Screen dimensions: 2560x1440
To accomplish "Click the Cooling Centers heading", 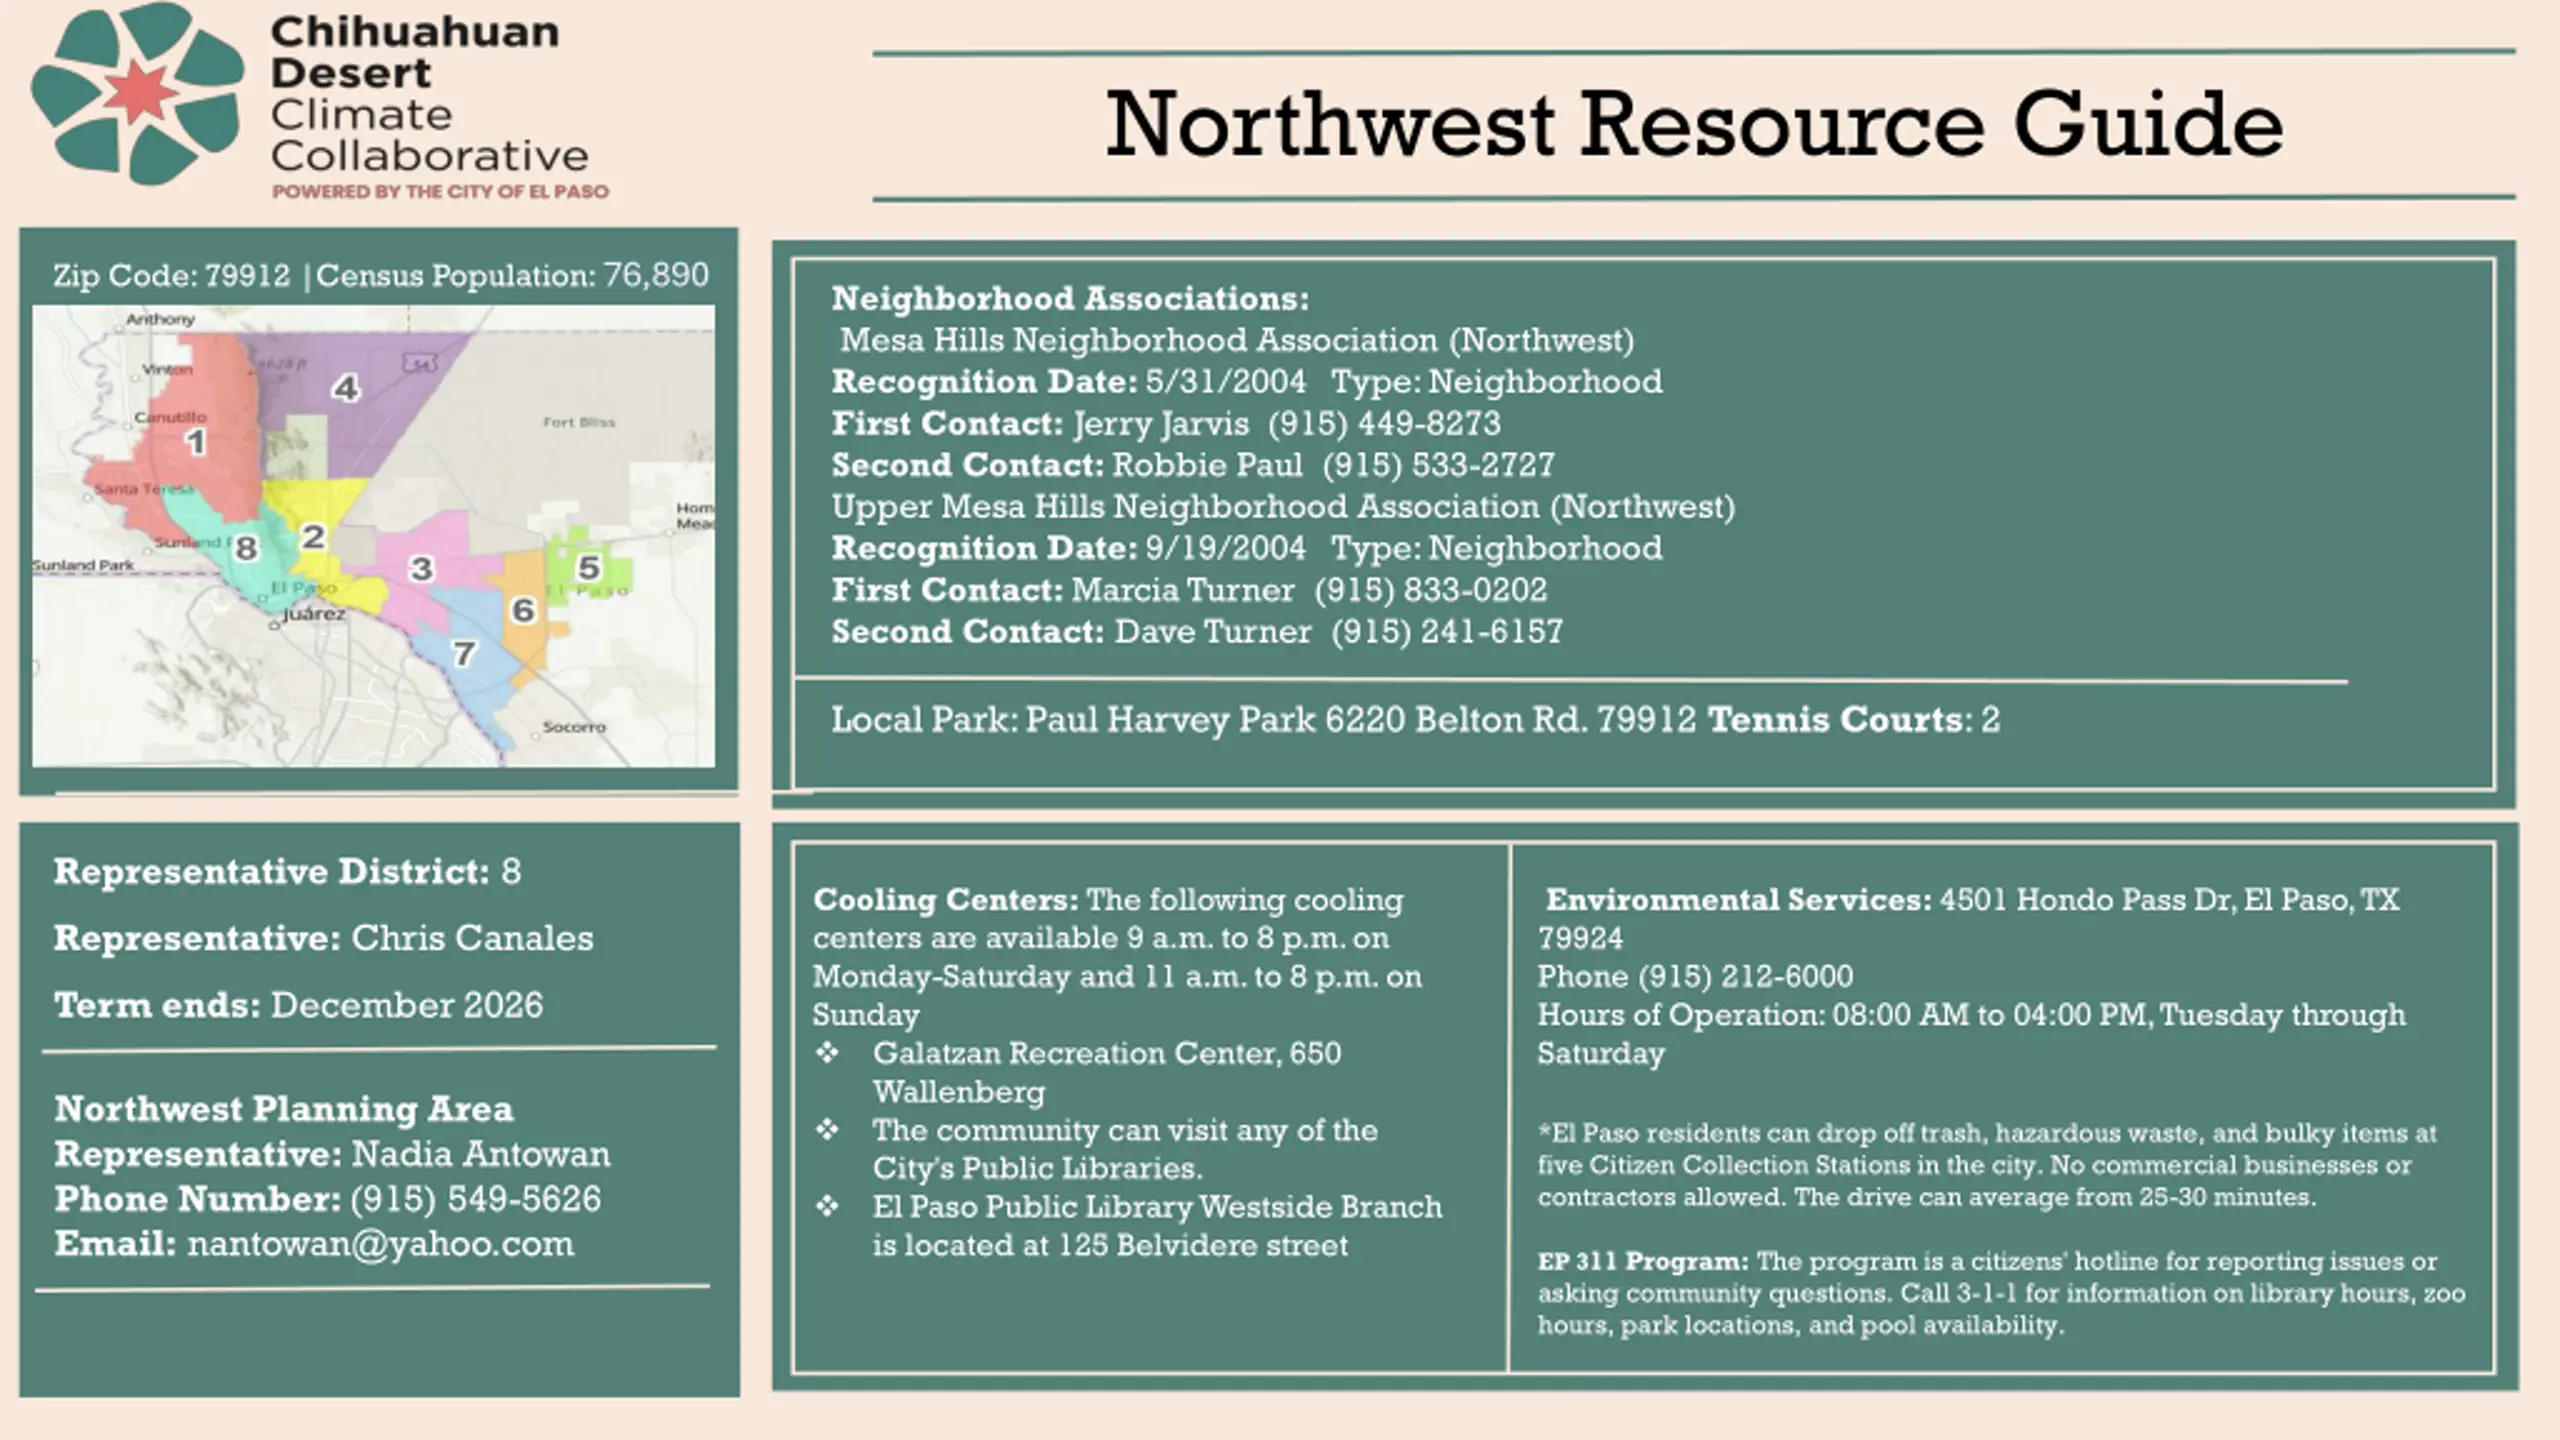I will pos(946,900).
